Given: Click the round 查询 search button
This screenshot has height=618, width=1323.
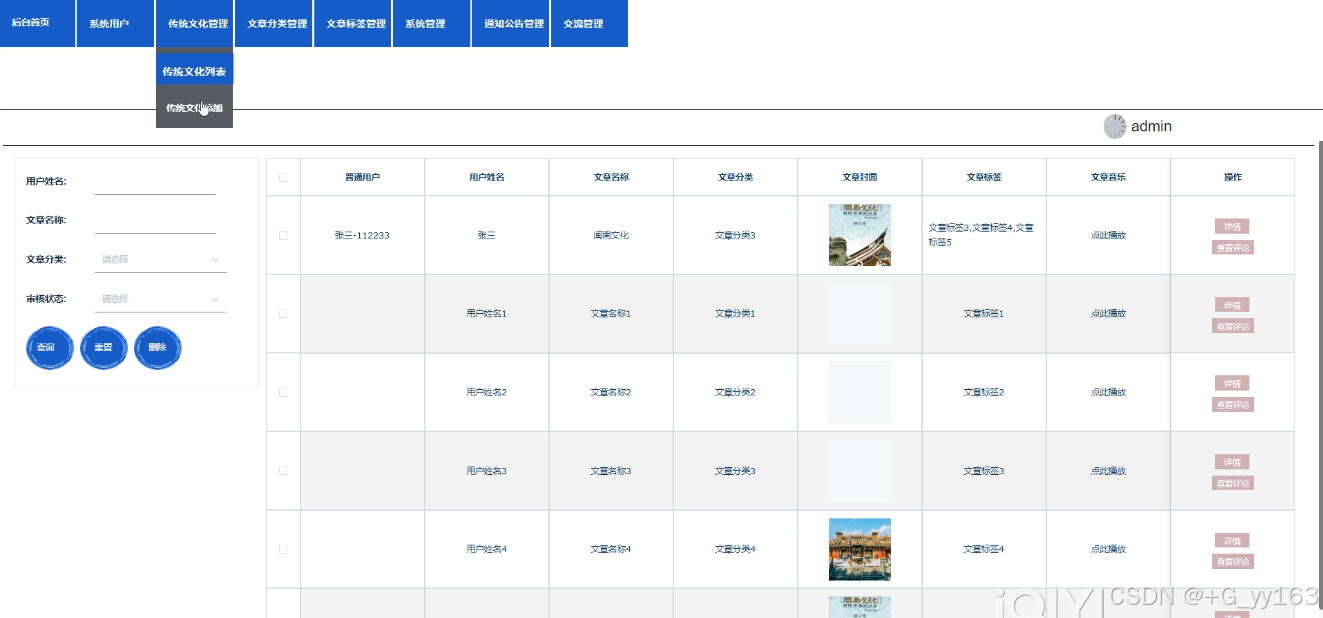Looking at the screenshot, I should [49, 348].
